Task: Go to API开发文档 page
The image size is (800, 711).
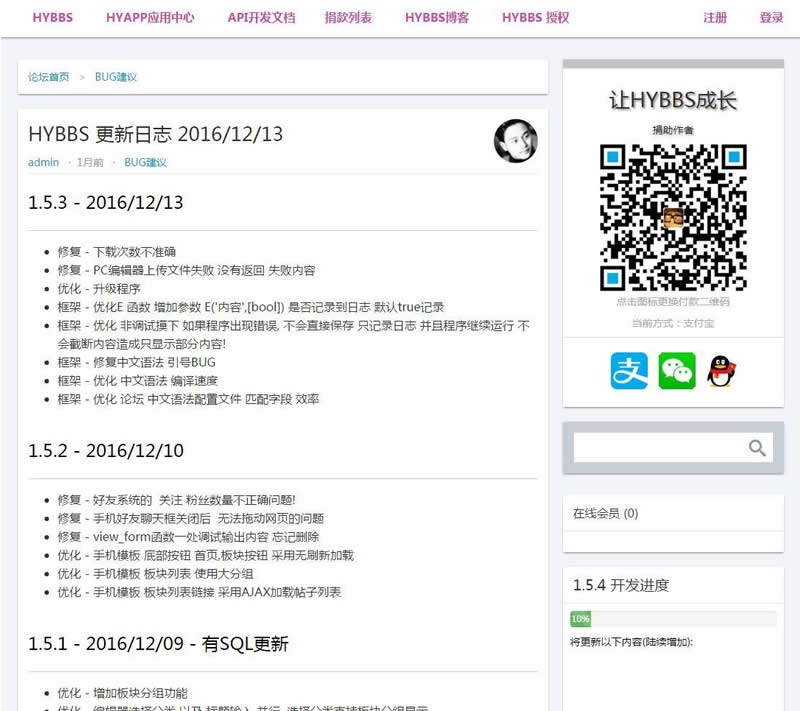Action: [x=261, y=18]
